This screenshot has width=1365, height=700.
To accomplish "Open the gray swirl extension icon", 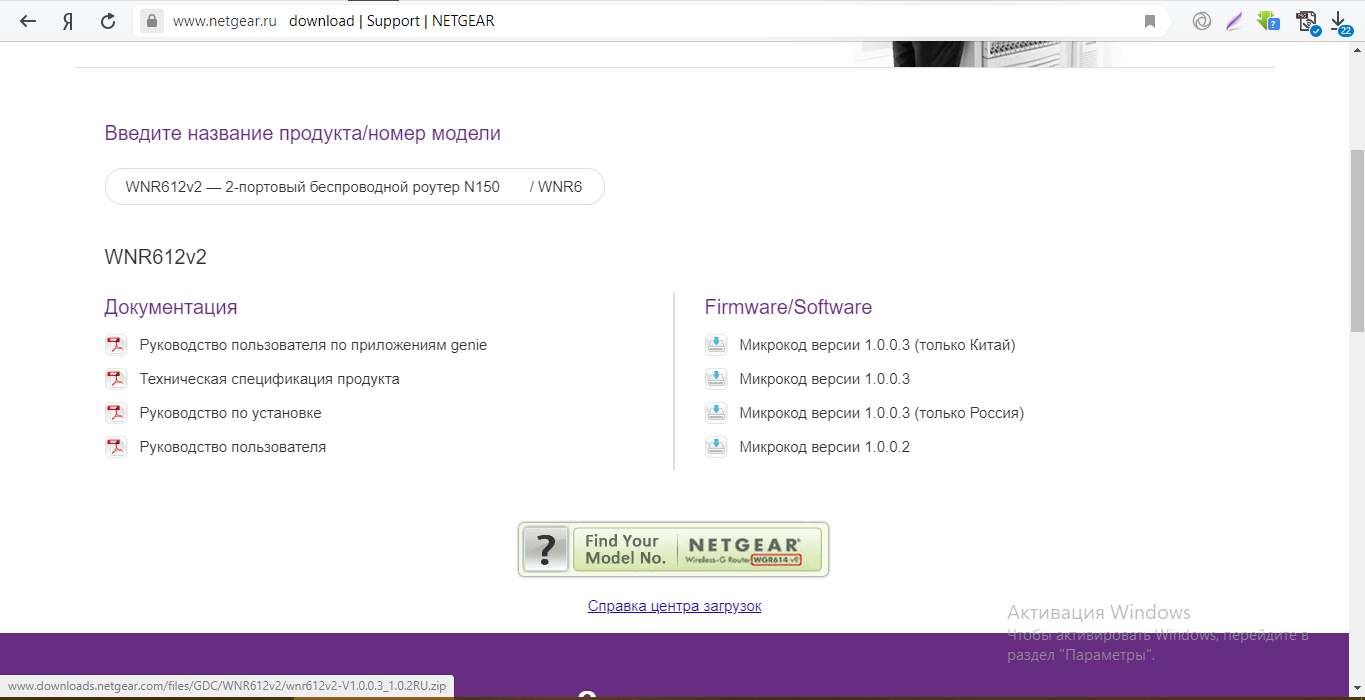I will pos(1202,21).
